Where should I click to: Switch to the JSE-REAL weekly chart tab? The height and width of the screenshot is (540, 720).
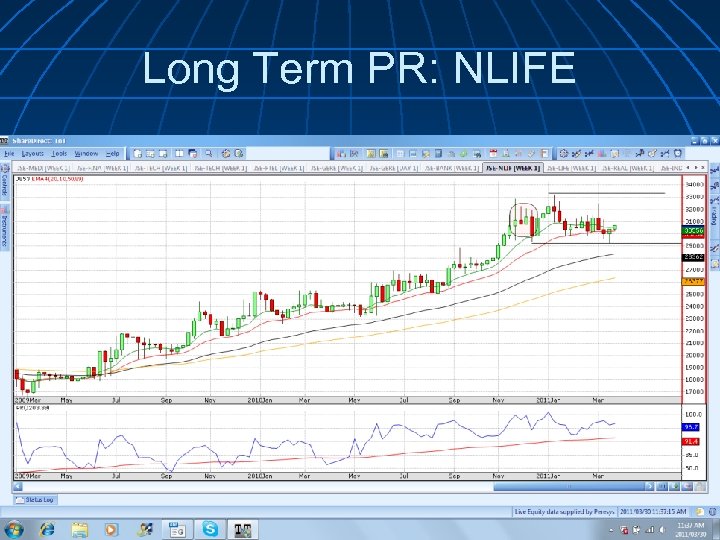click(x=628, y=169)
